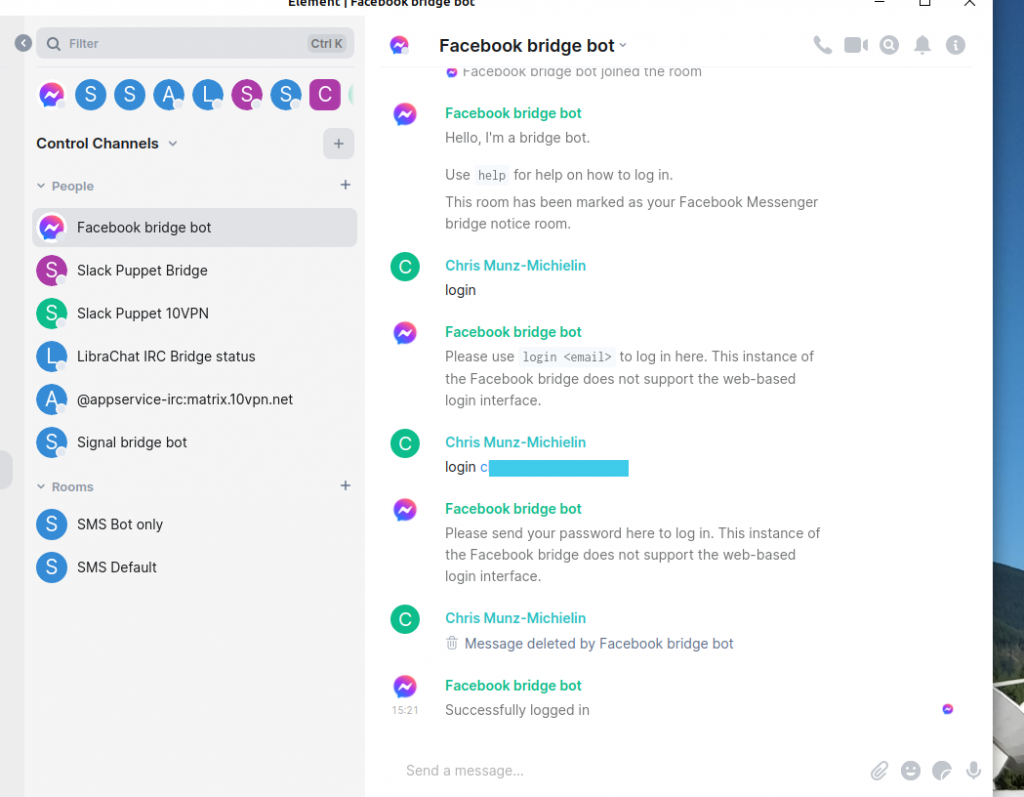Click Chris's avatar beside the redacted login message
This screenshot has height=797, width=1024.
[x=405, y=444]
